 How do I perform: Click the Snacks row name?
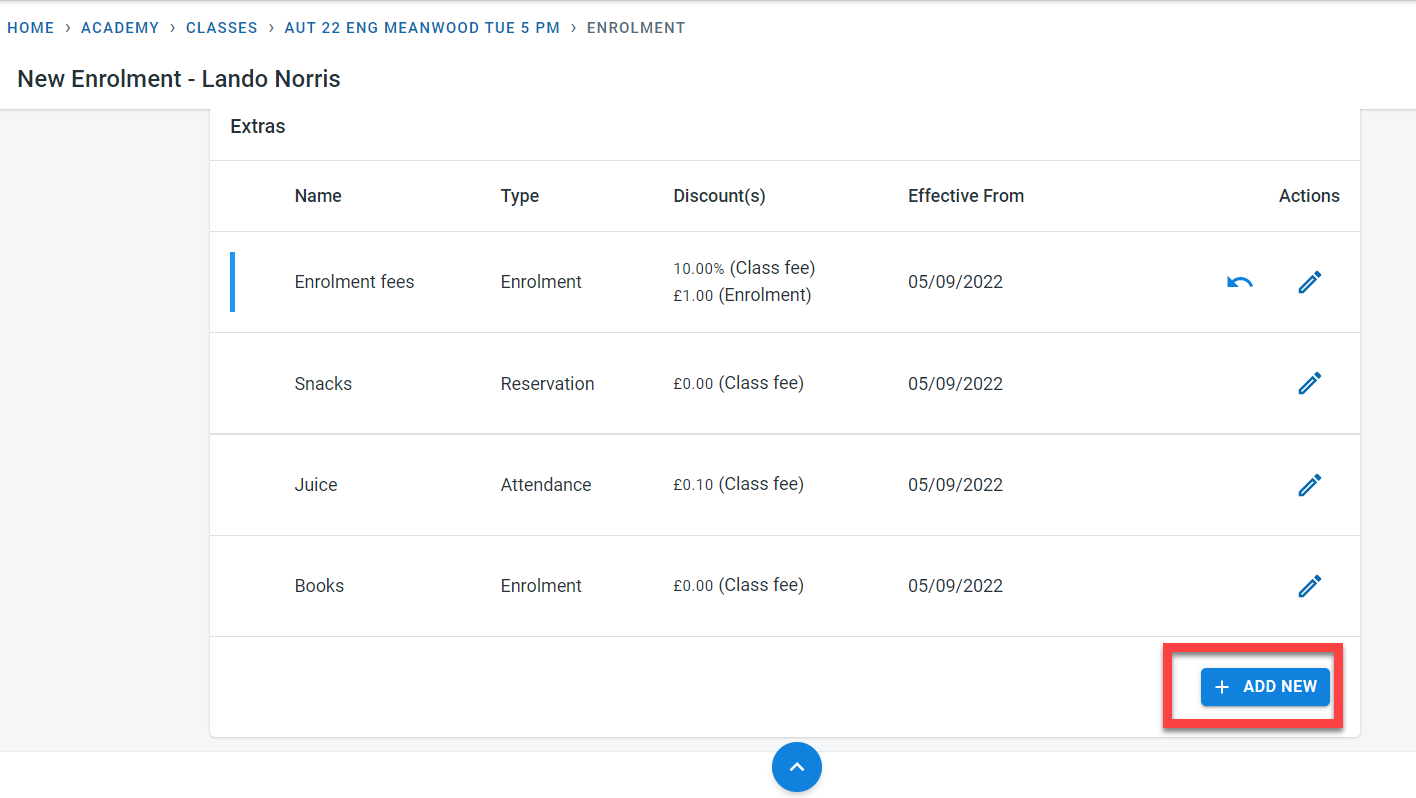[323, 384]
